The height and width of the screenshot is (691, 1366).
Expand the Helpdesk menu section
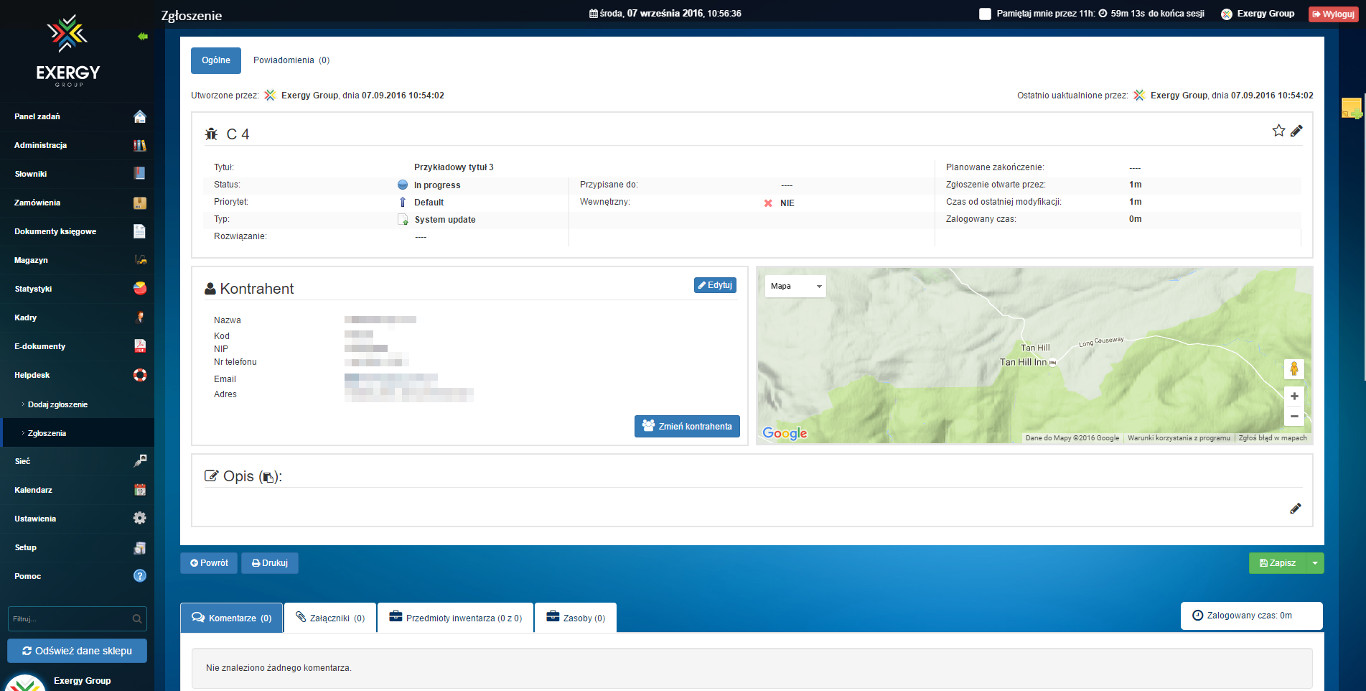(77, 375)
